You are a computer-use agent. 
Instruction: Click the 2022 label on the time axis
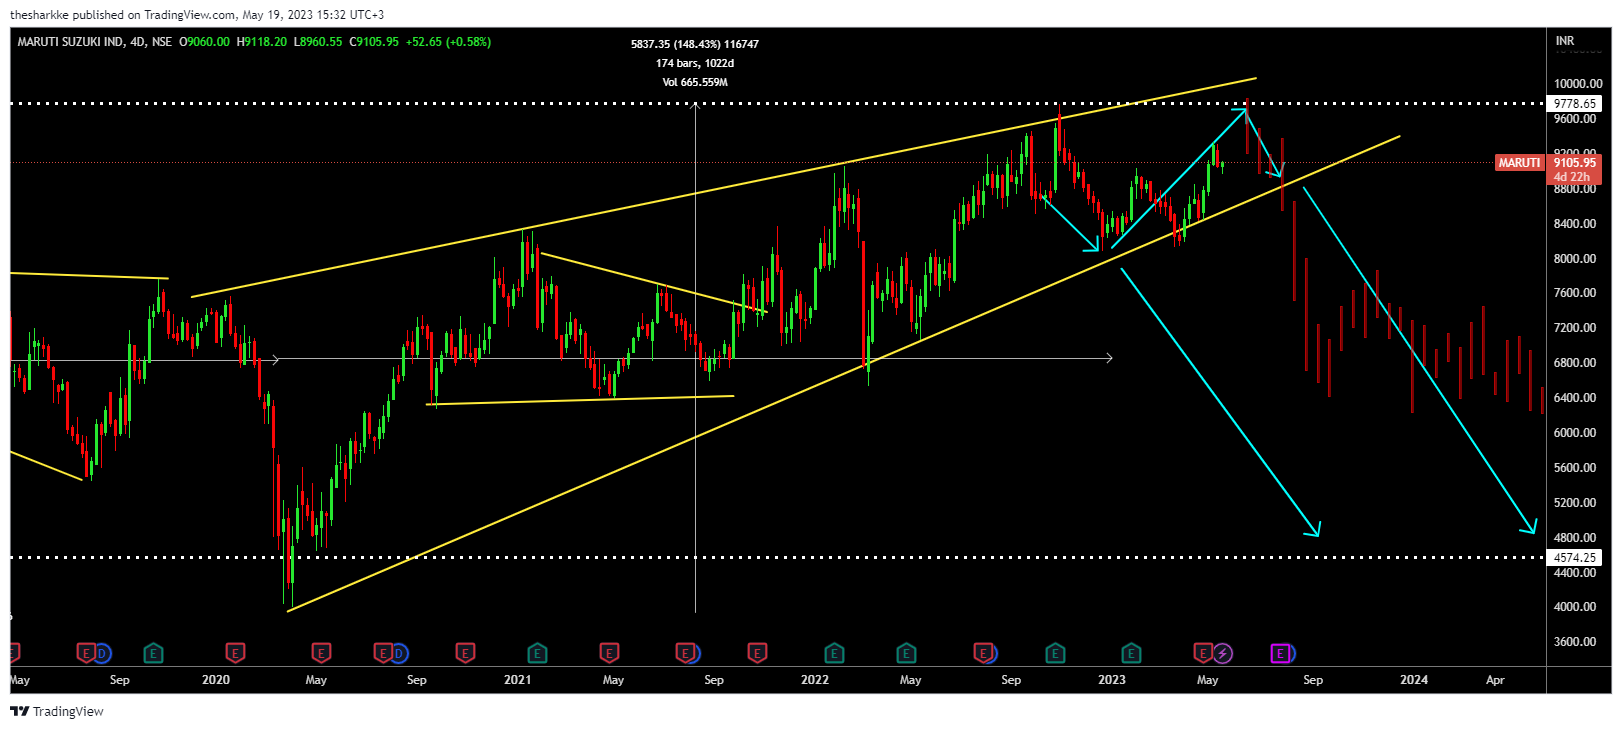[815, 680]
